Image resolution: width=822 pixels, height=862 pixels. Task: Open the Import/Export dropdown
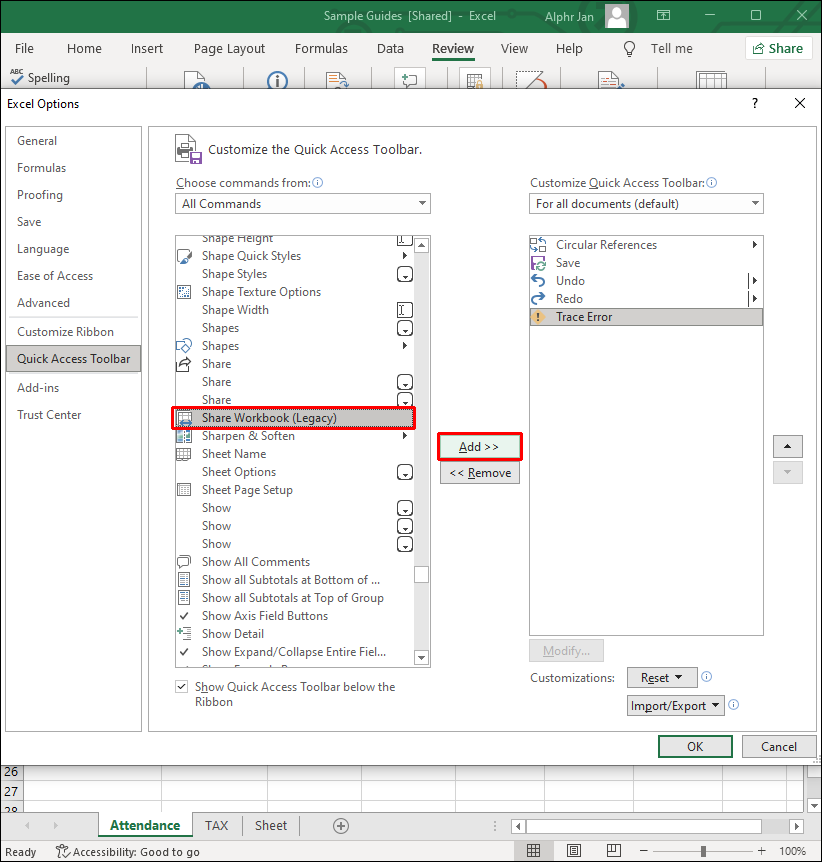[x=676, y=705]
